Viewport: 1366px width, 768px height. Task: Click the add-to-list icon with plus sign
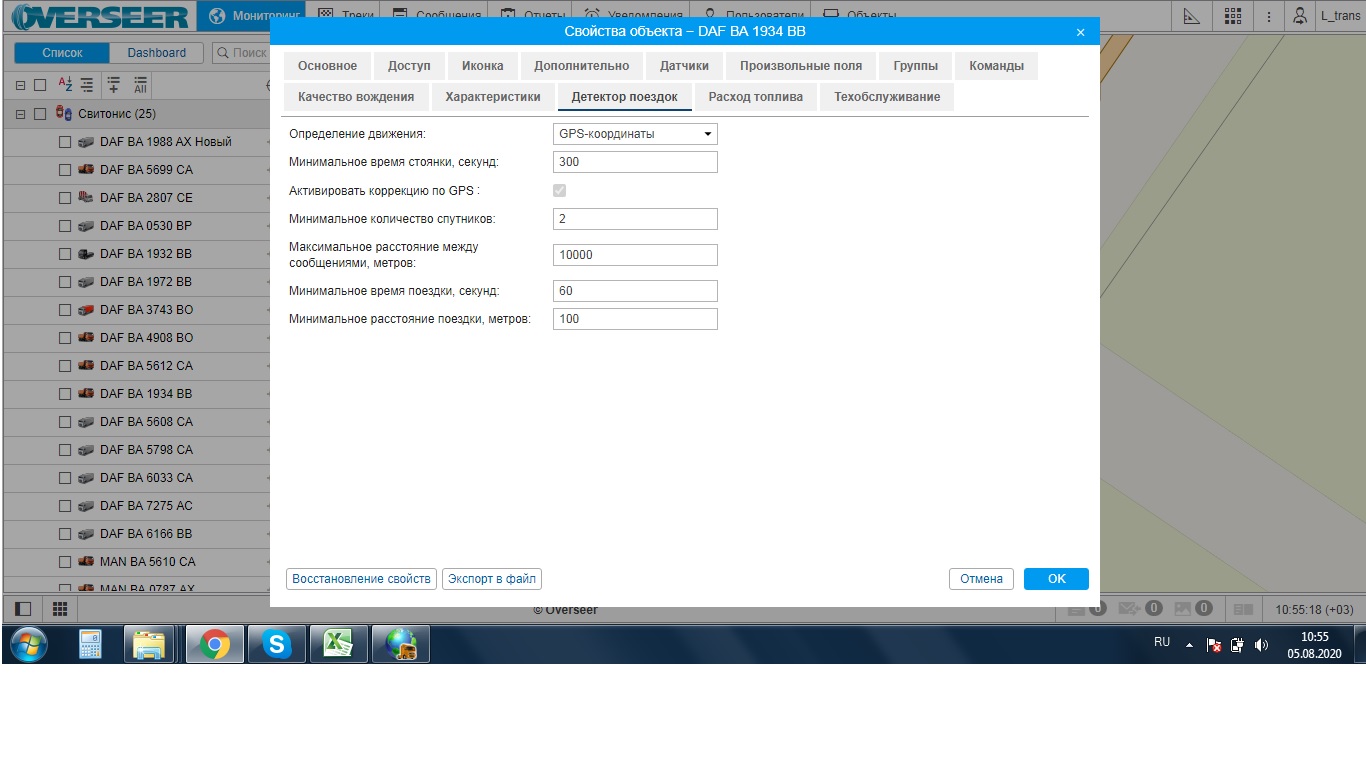113,85
